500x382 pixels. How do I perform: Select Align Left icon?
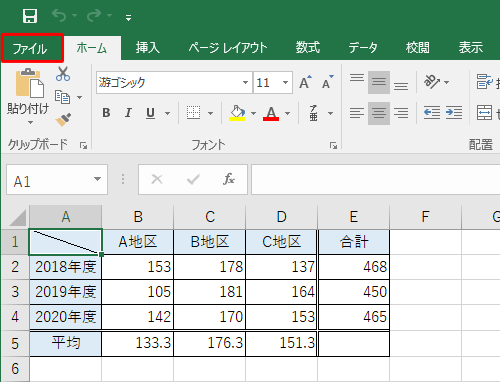point(357,113)
